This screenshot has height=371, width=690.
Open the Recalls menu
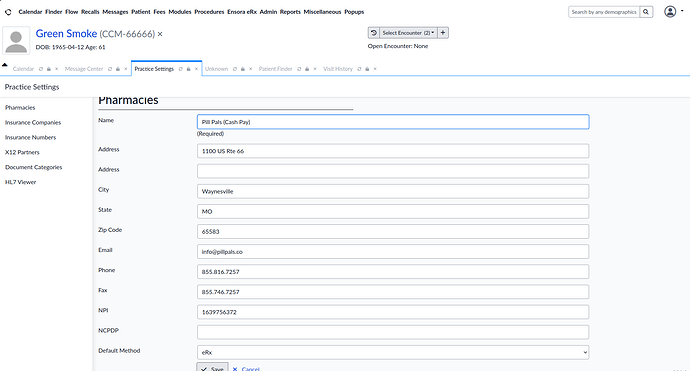(x=90, y=12)
